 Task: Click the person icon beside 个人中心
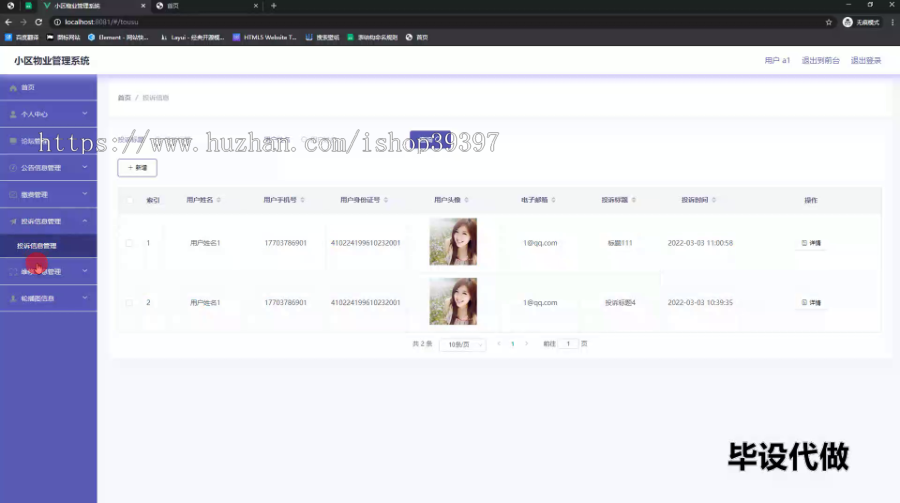point(13,114)
